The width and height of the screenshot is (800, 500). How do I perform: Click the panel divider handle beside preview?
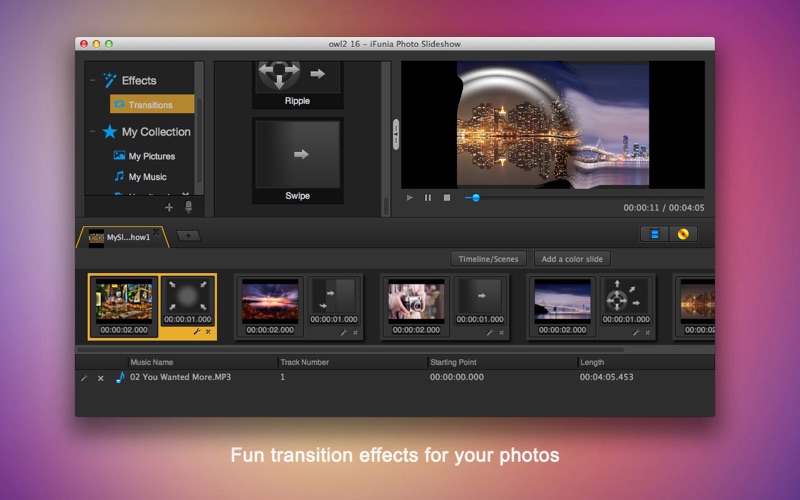(395, 134)
